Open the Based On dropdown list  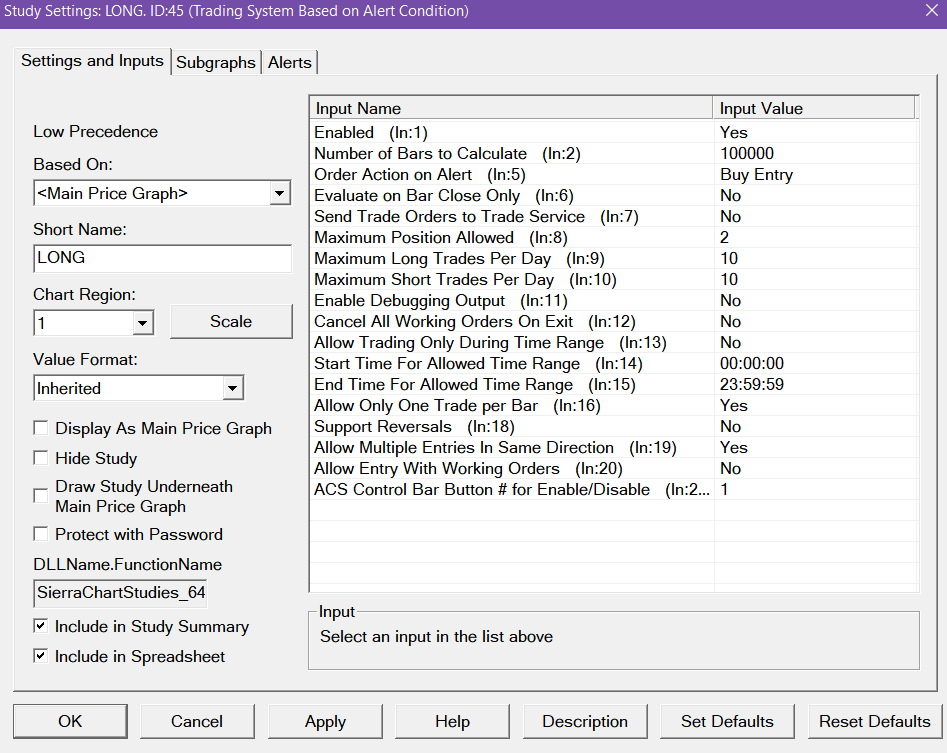pos(280,193)
